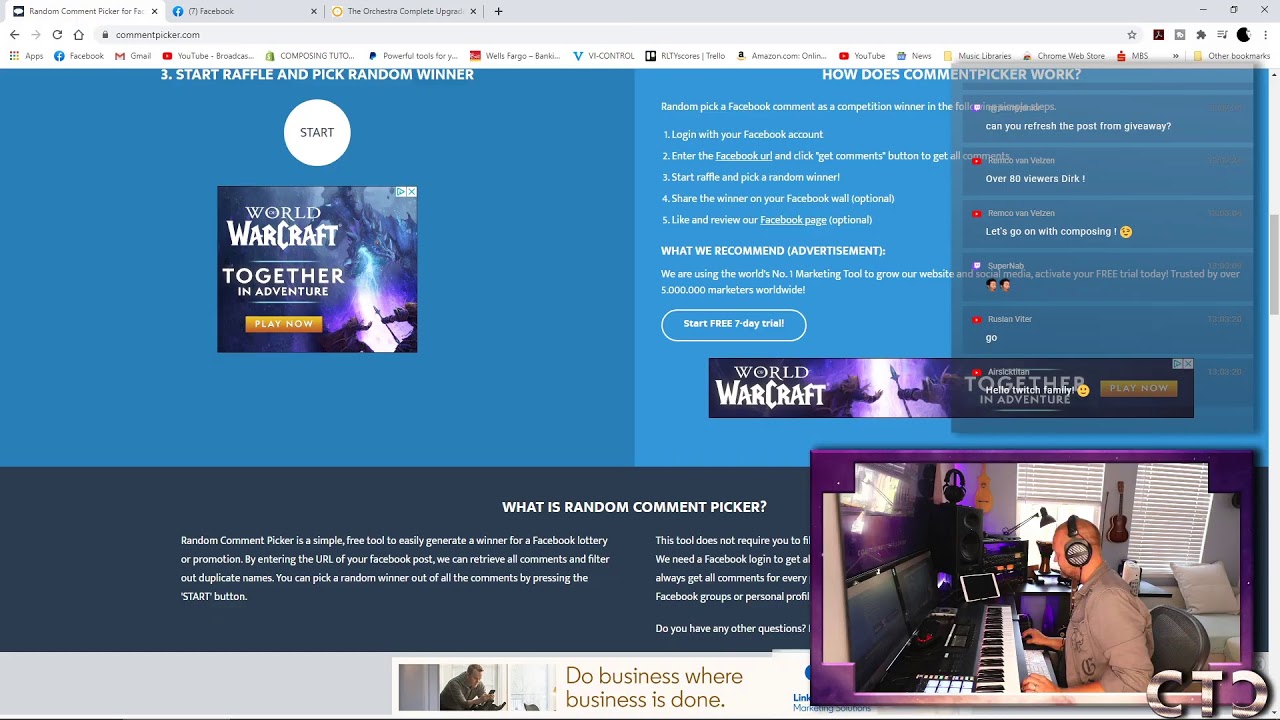1280x720 pixels.
Task: Click '3. START RAFFLE AND PICK RANDOM WINNER' heading
Action: [x=317, y=75]
